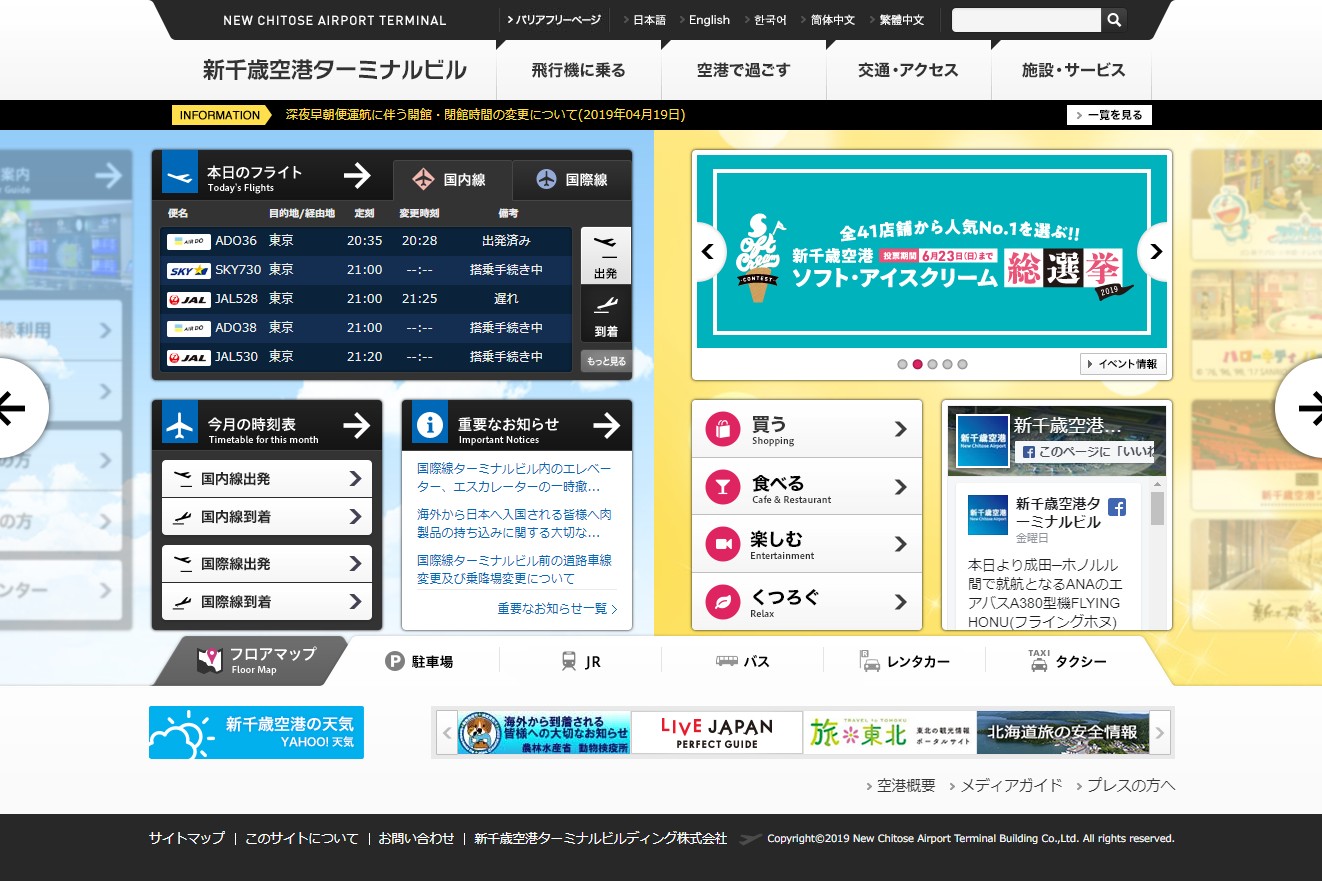Click the large right page arrow
1322x881 pixels.
1303,408
